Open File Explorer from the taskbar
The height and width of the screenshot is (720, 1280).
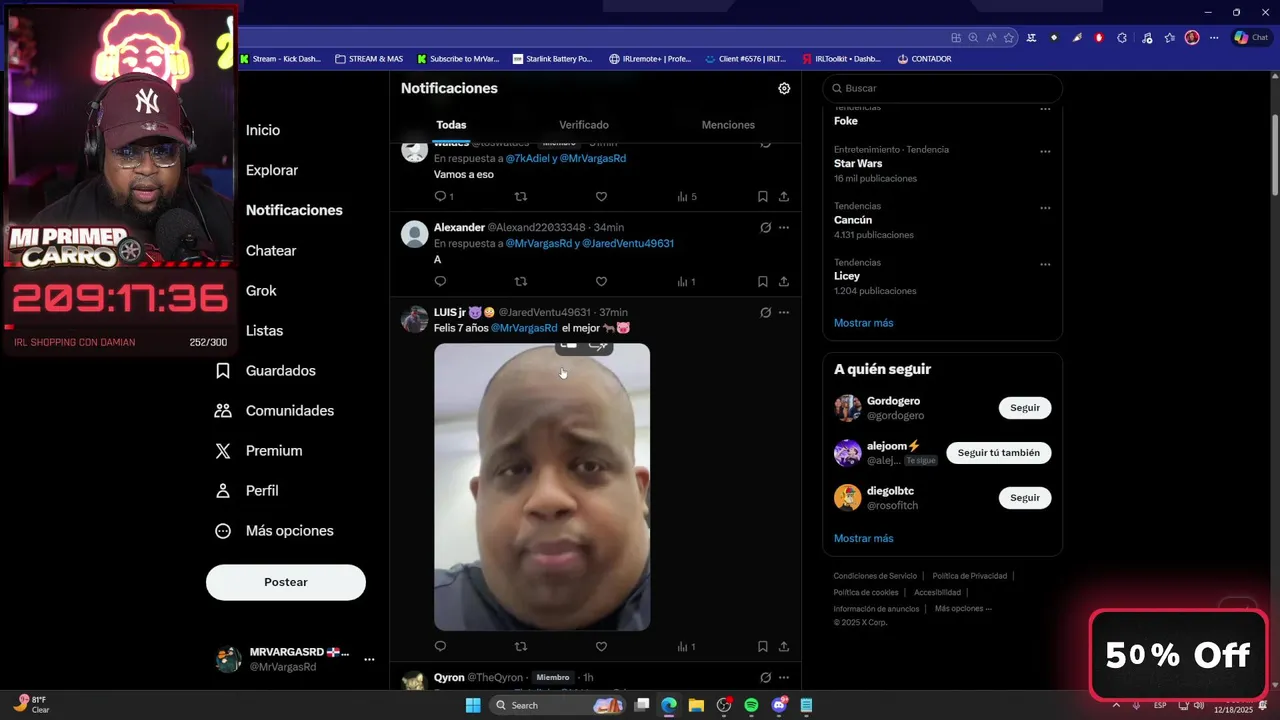(x=696, y=705)
